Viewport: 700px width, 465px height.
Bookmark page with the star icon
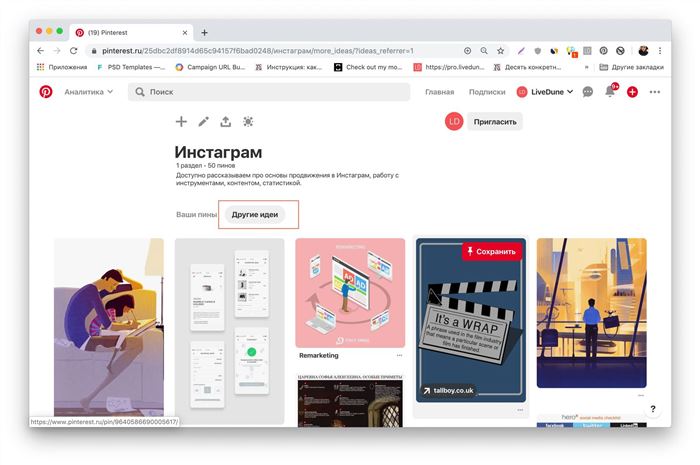(x=500, y=51)
